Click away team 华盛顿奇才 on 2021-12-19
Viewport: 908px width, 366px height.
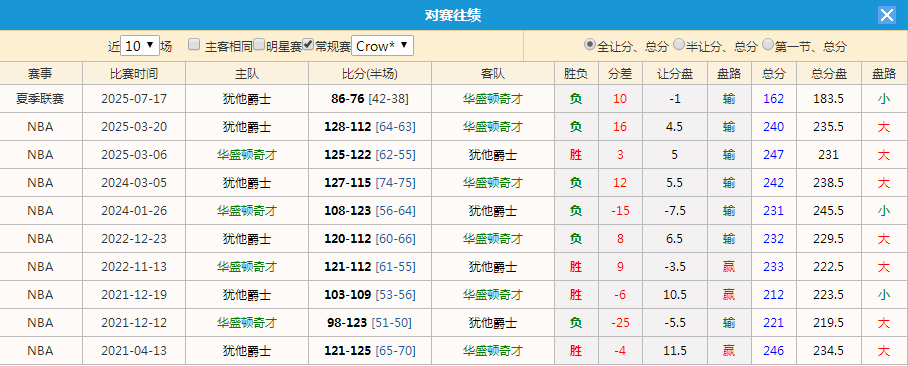click(x=493, y=295)
